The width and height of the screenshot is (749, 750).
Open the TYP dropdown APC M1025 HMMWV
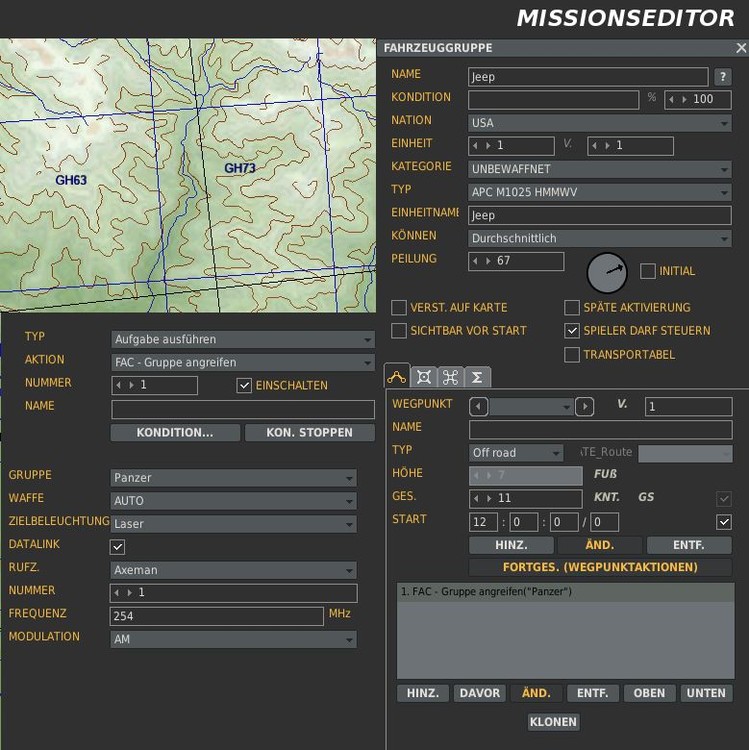600,192
